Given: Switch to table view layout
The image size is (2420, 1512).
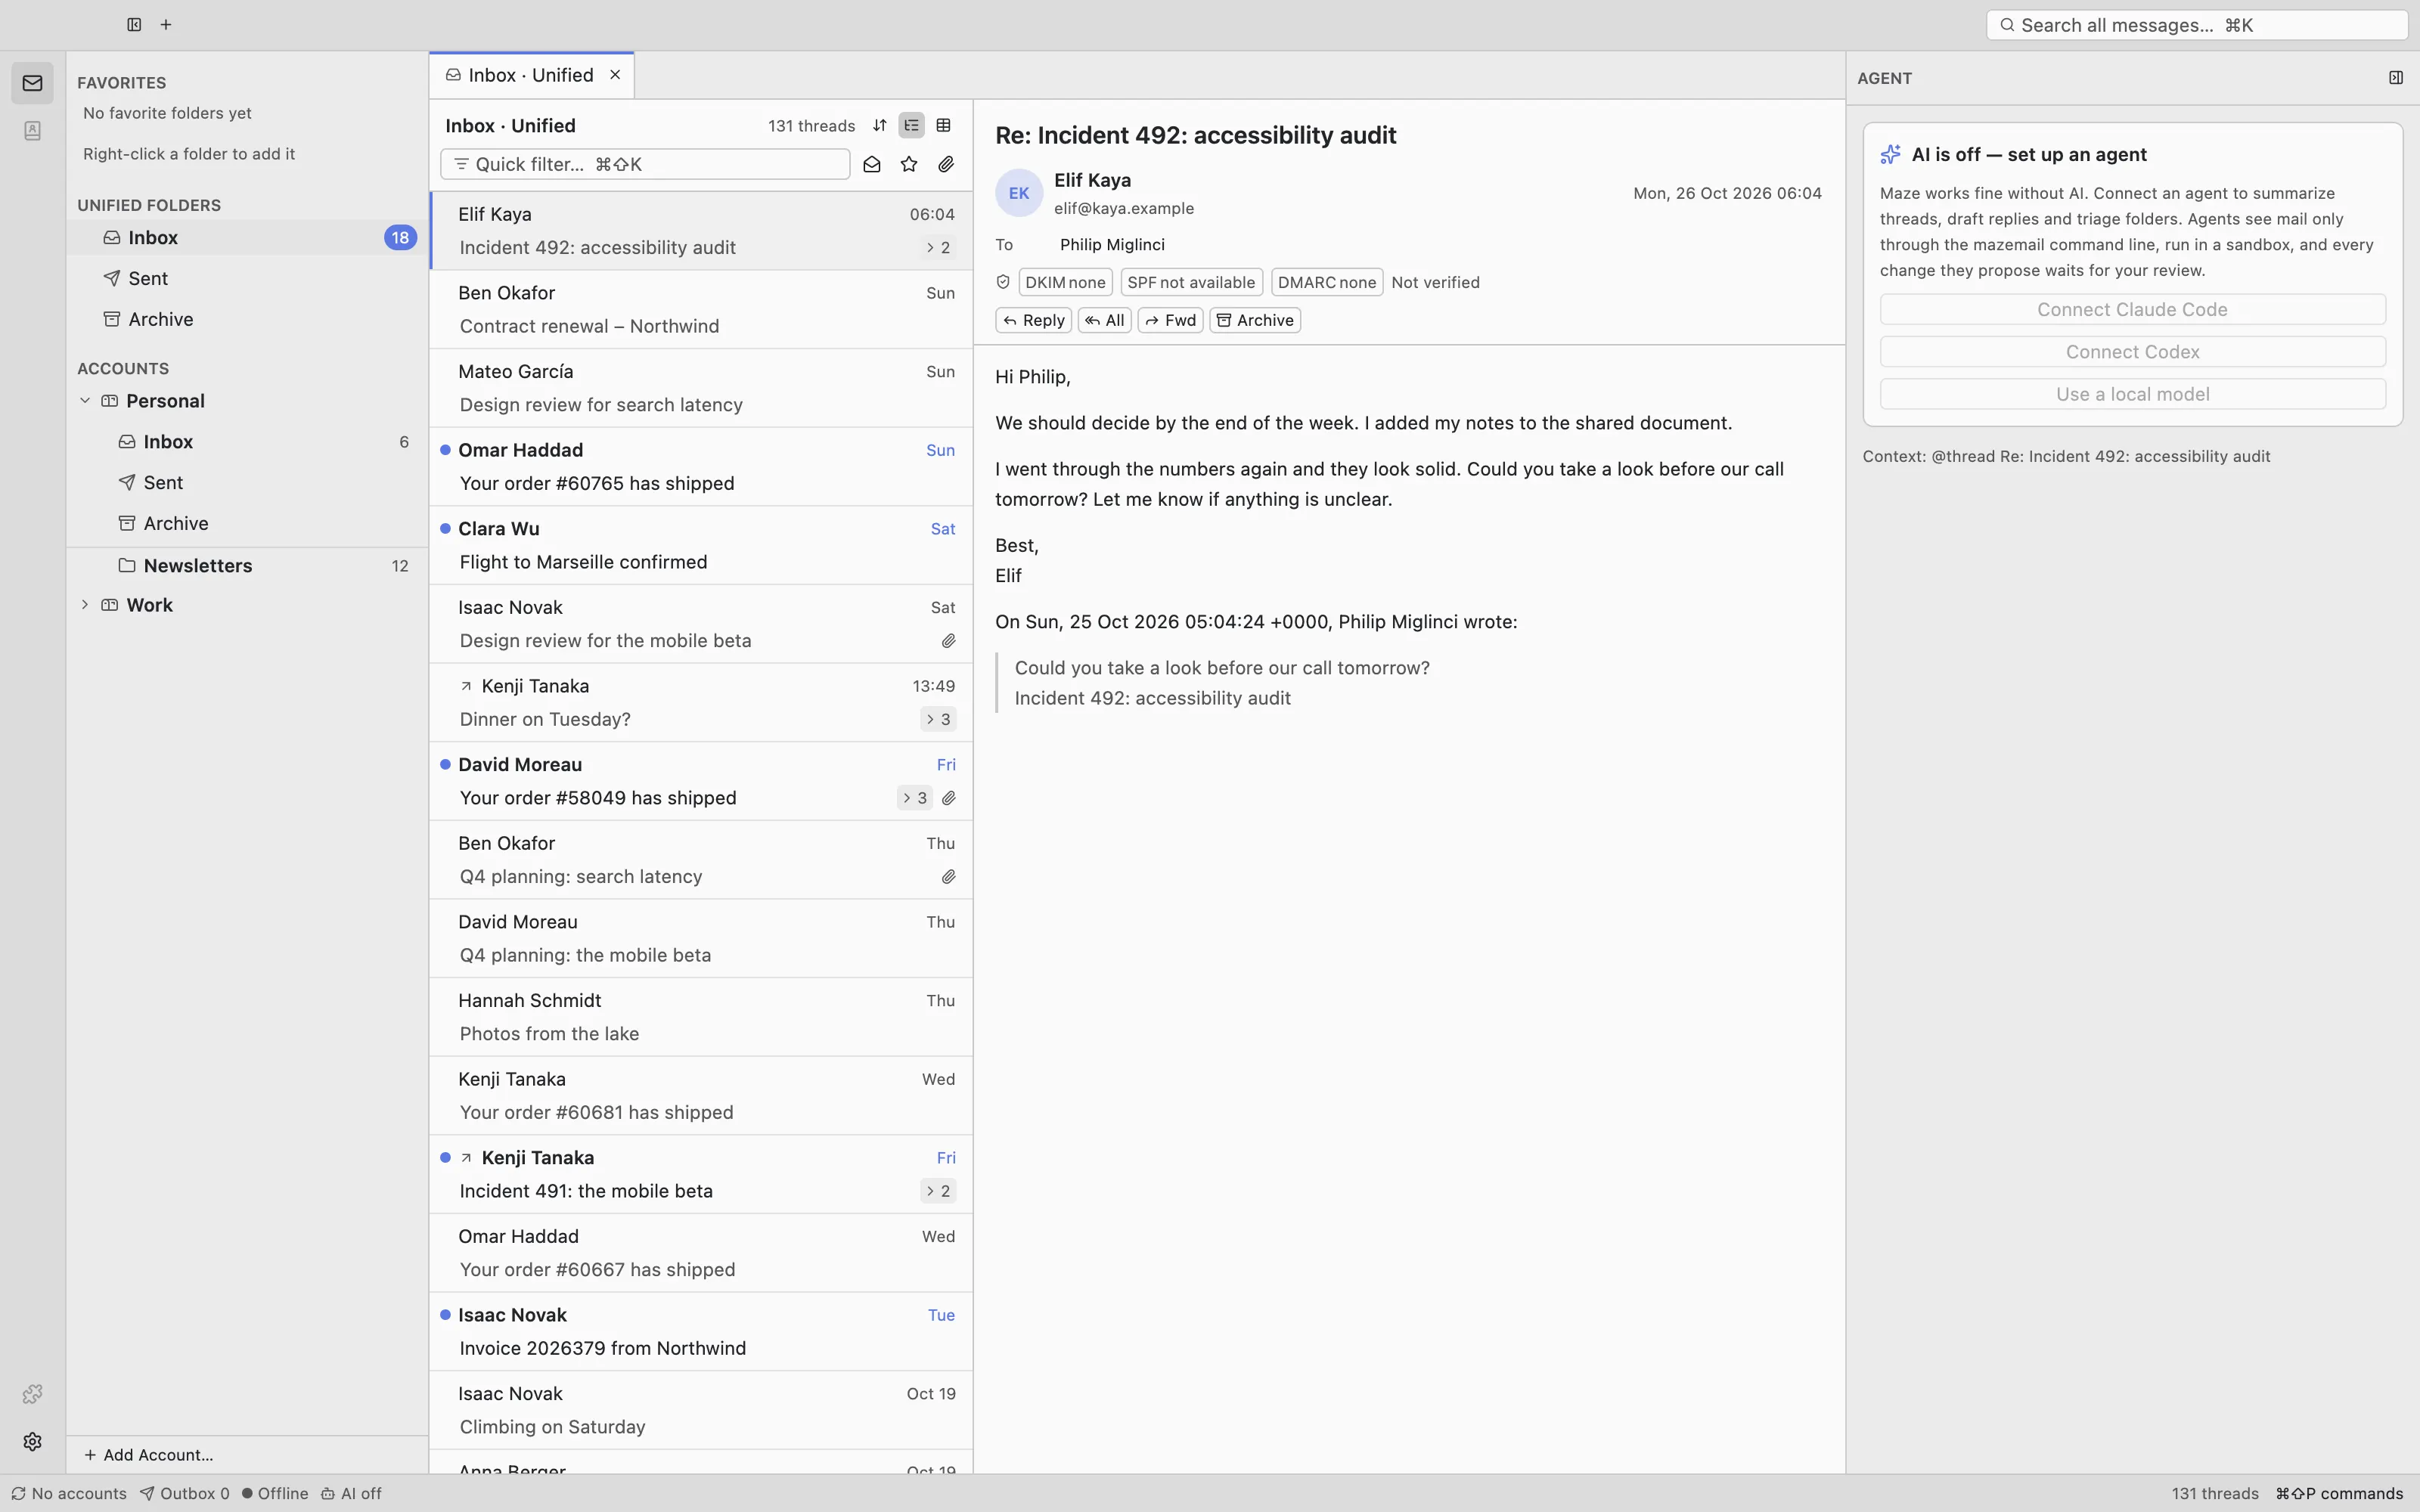Looking at the screenshot, I should point(943,125).
